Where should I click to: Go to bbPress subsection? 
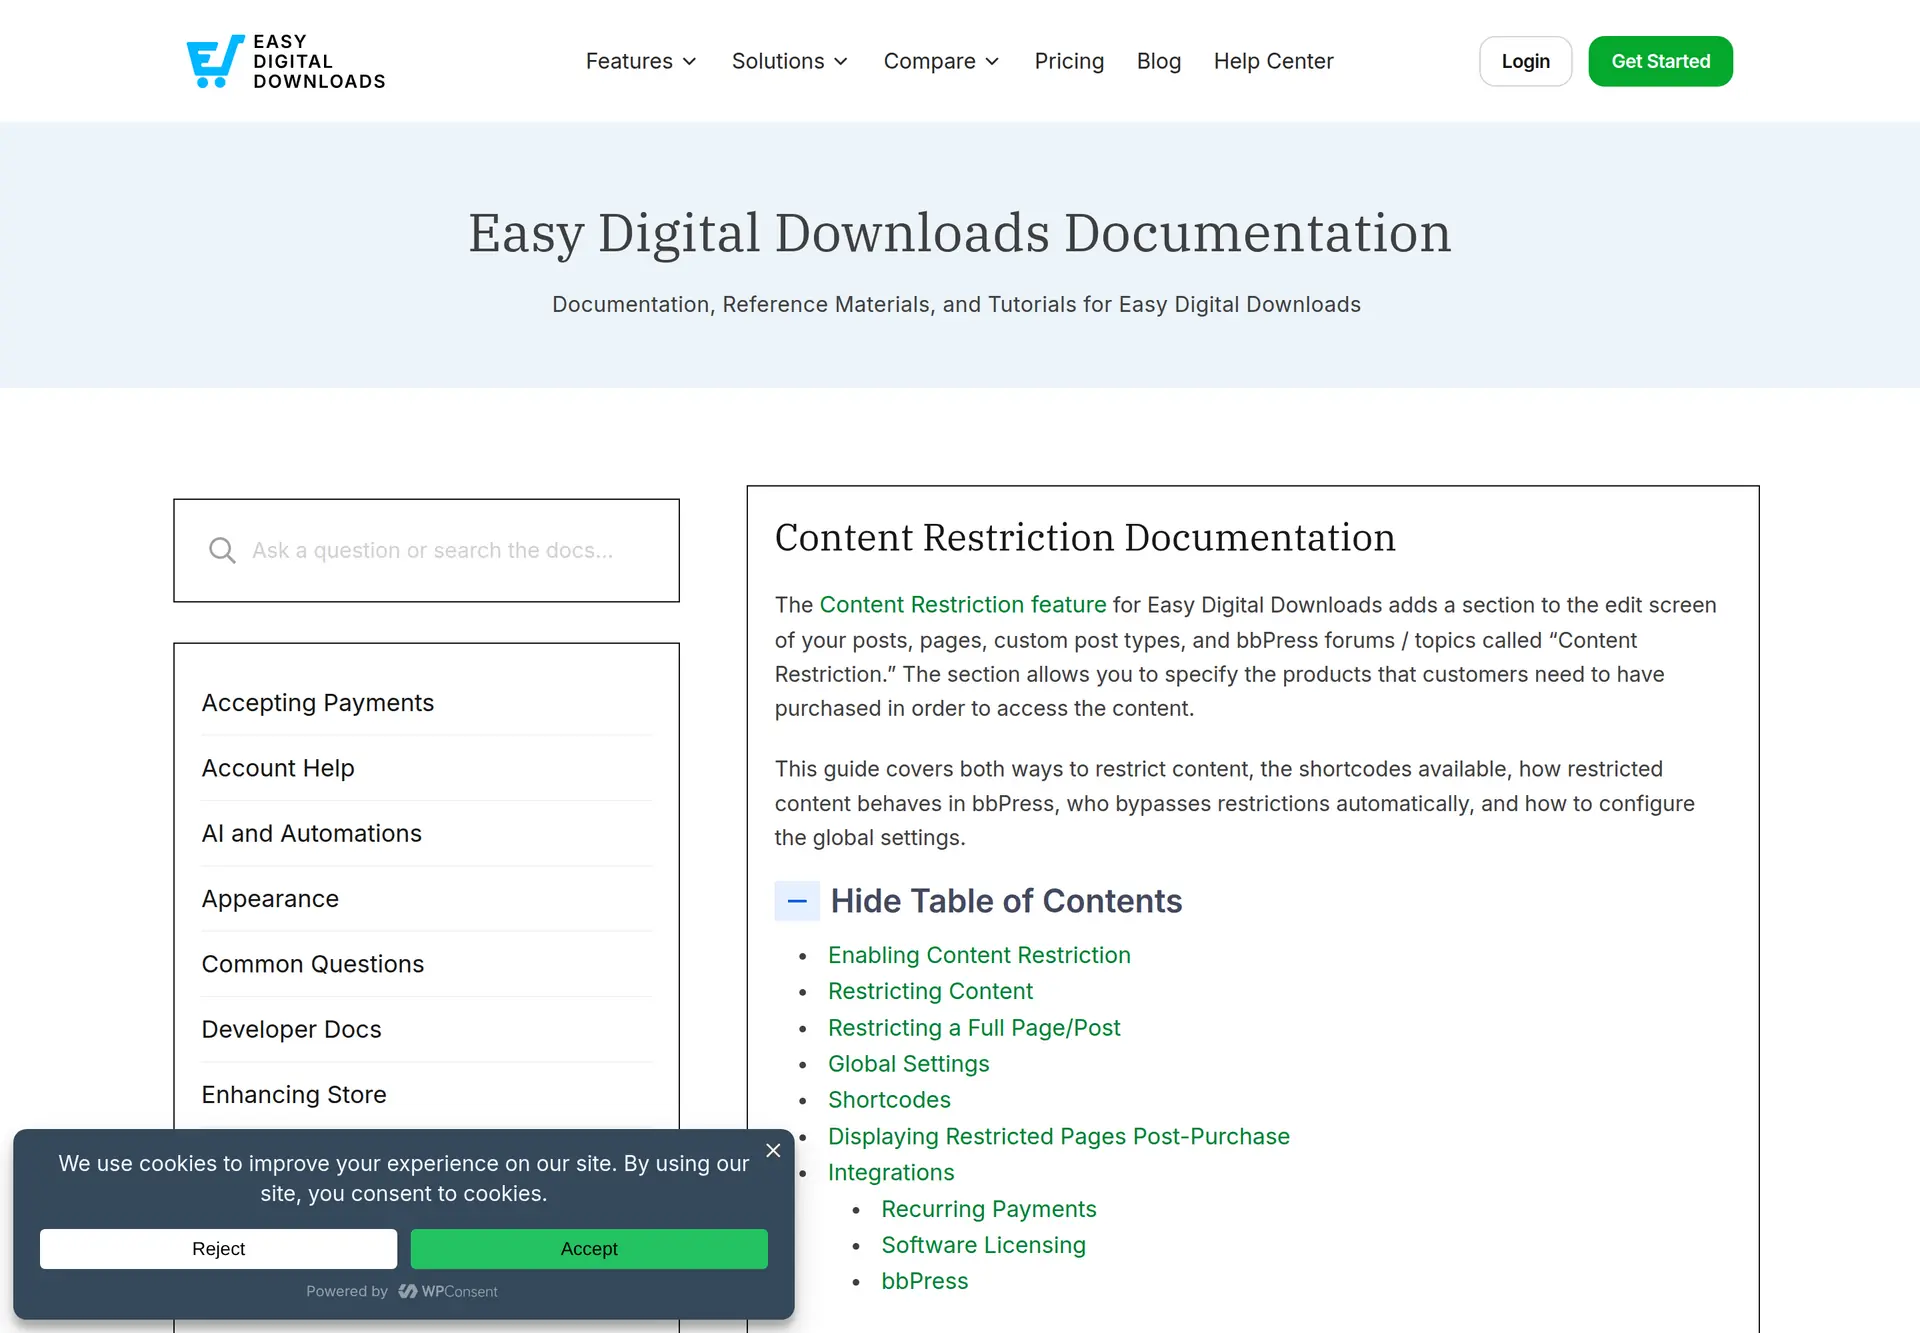click(924, 1281)
